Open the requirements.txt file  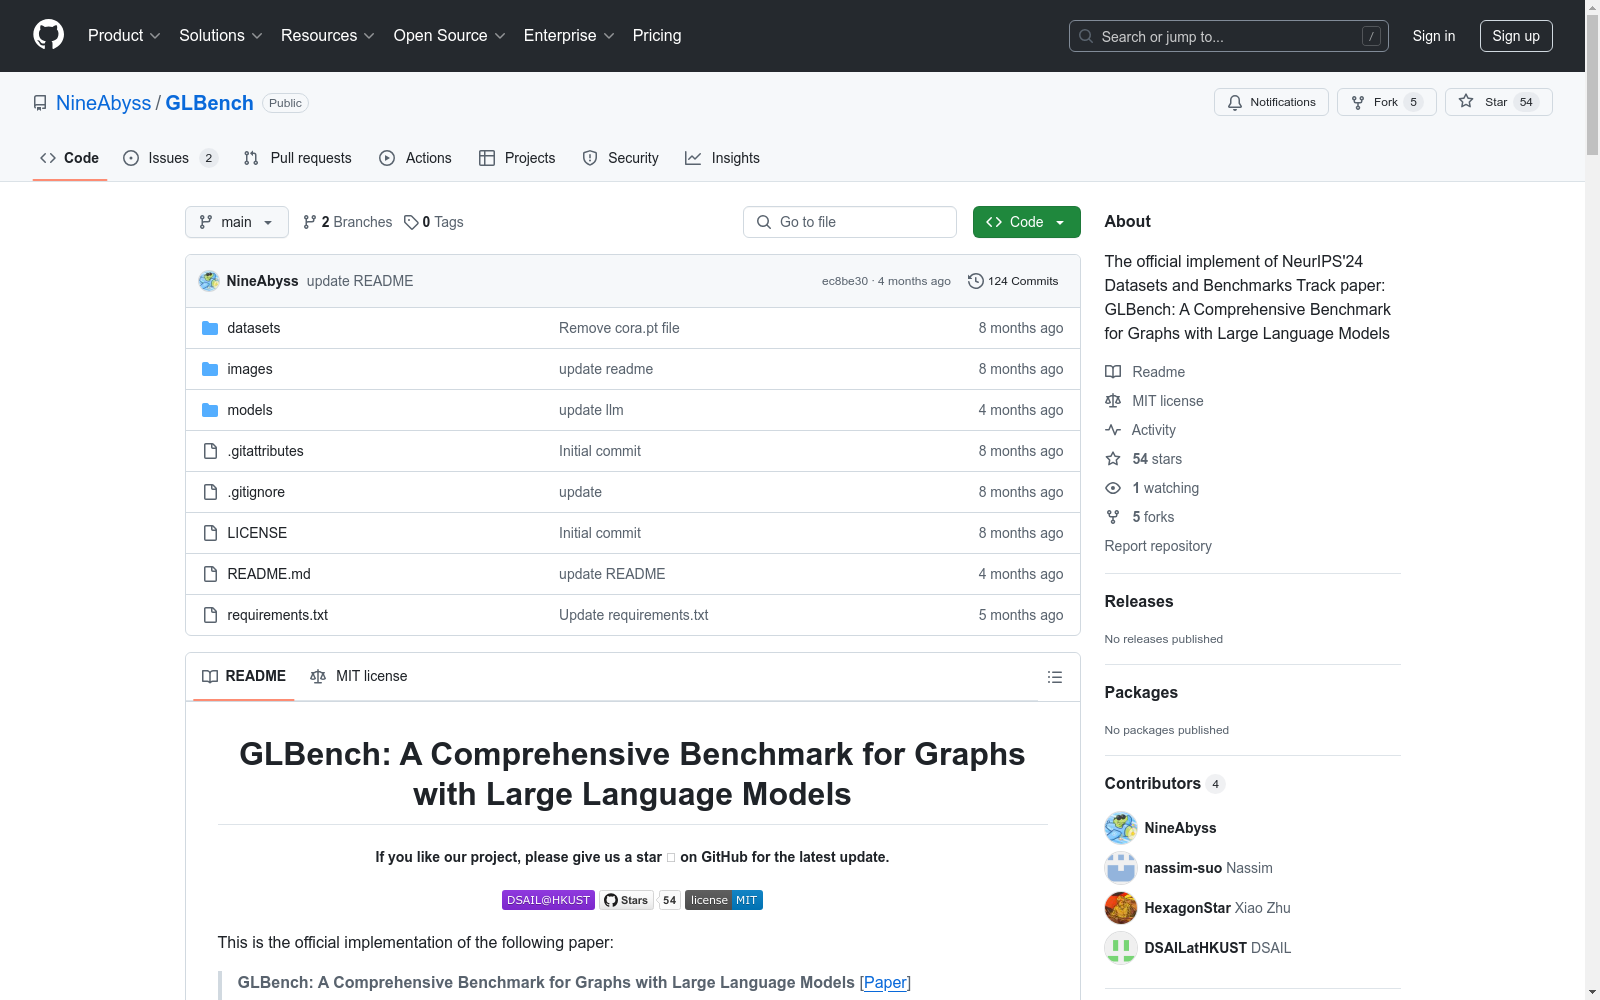click(278, 615)
